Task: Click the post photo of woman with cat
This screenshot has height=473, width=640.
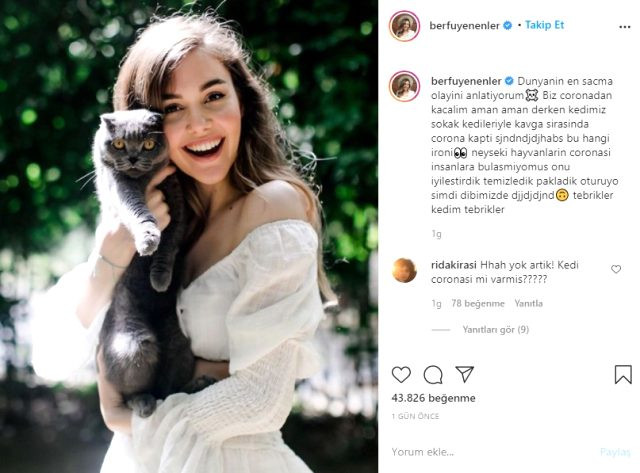Action: point(189,236)
